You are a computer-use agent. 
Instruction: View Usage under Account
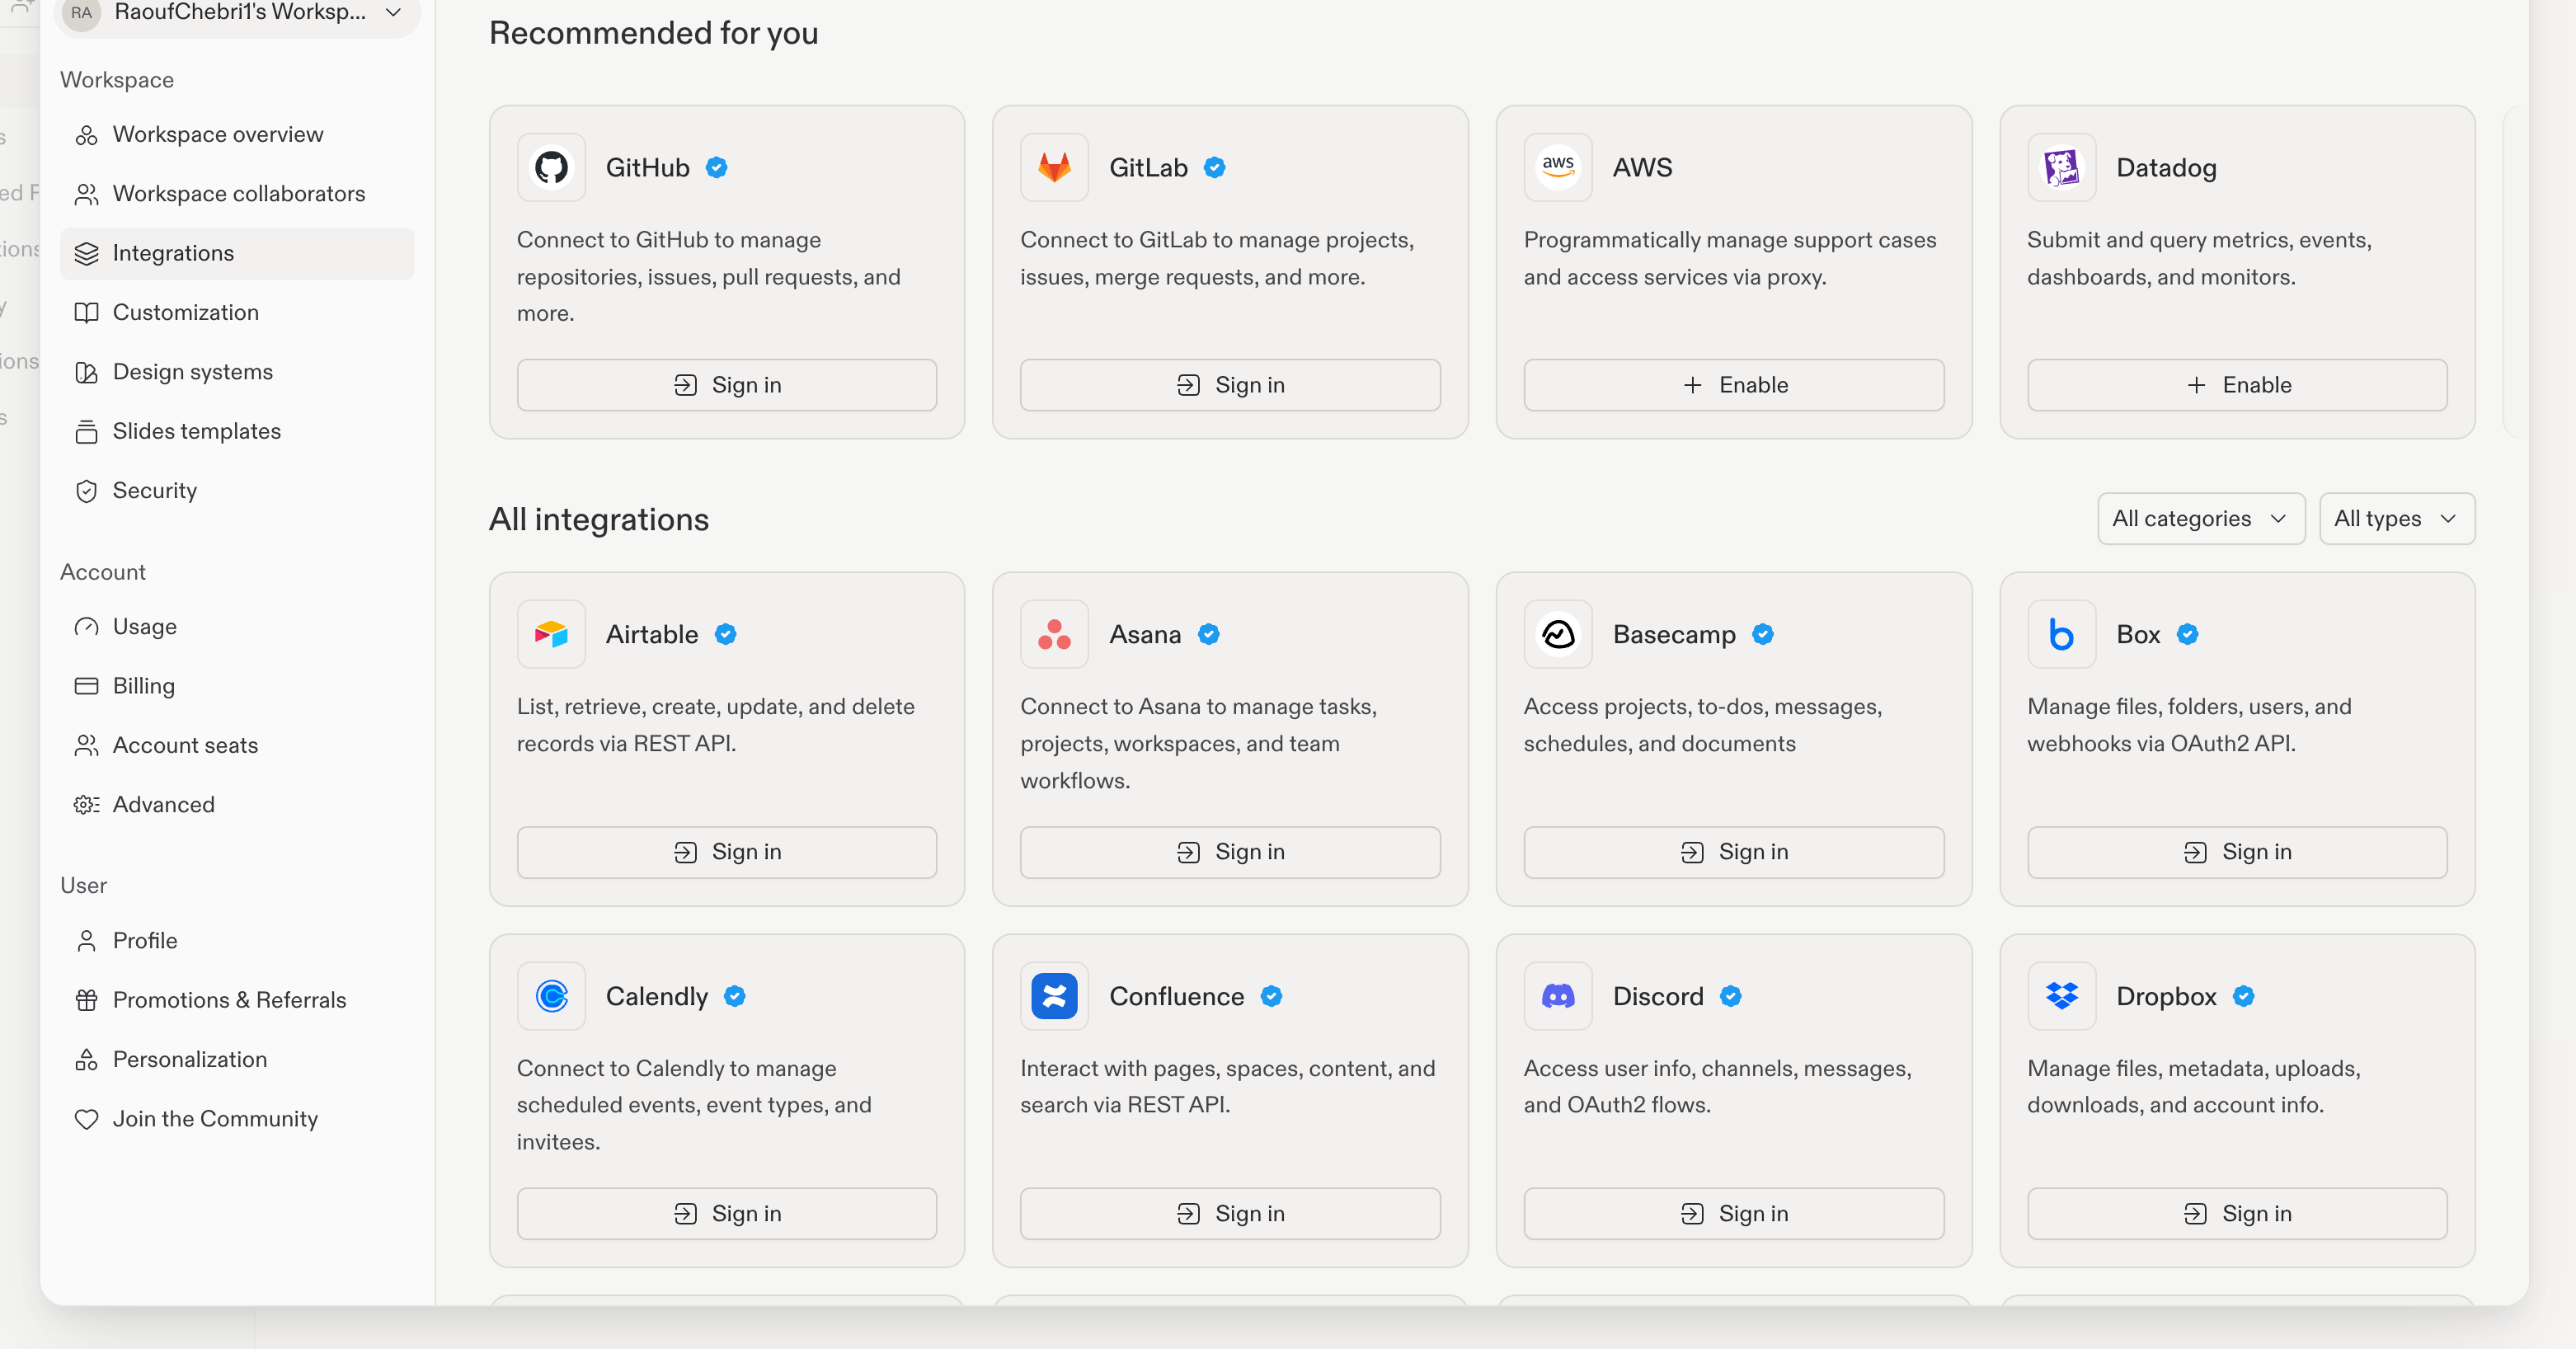pyautogui.click(x=237, y=626)
